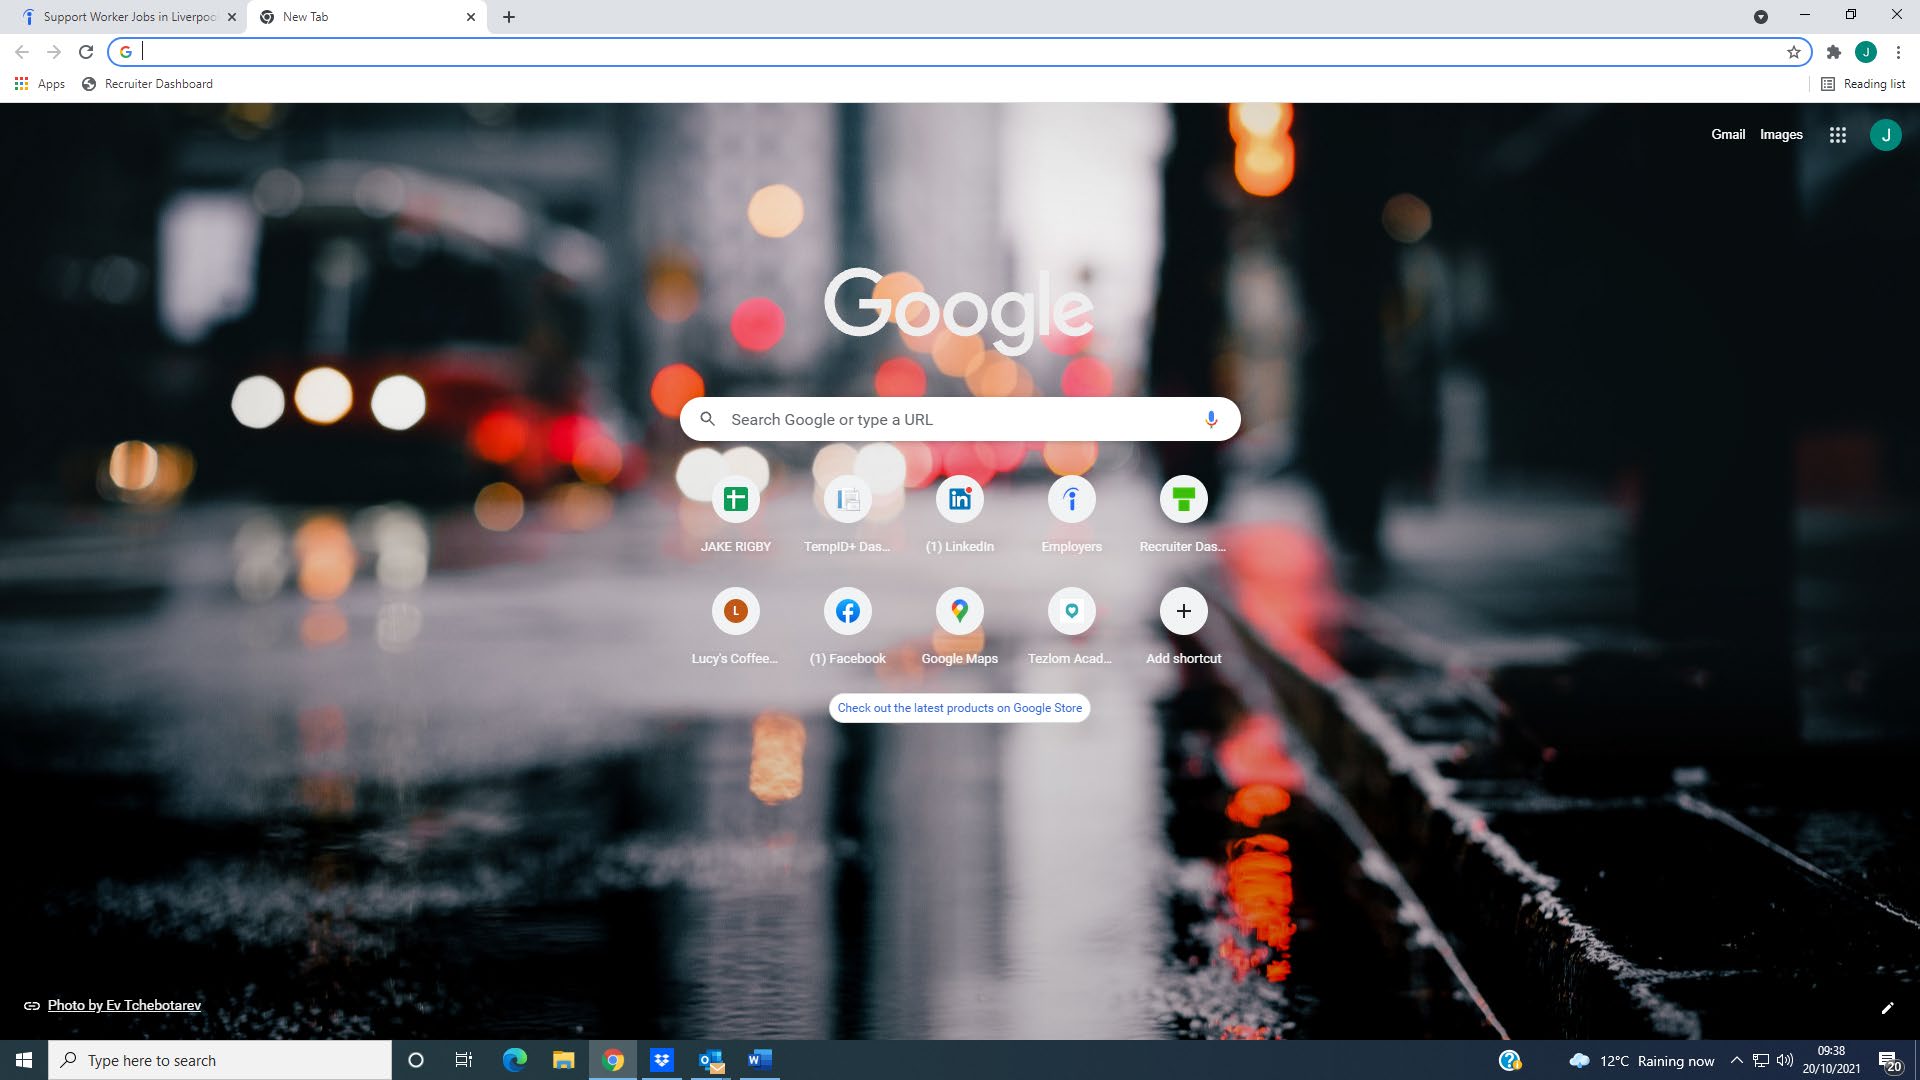Viewport: 1920px width, 1080px height.
Task: Expand the tab search dropdown arrow
Action: 1760,17
